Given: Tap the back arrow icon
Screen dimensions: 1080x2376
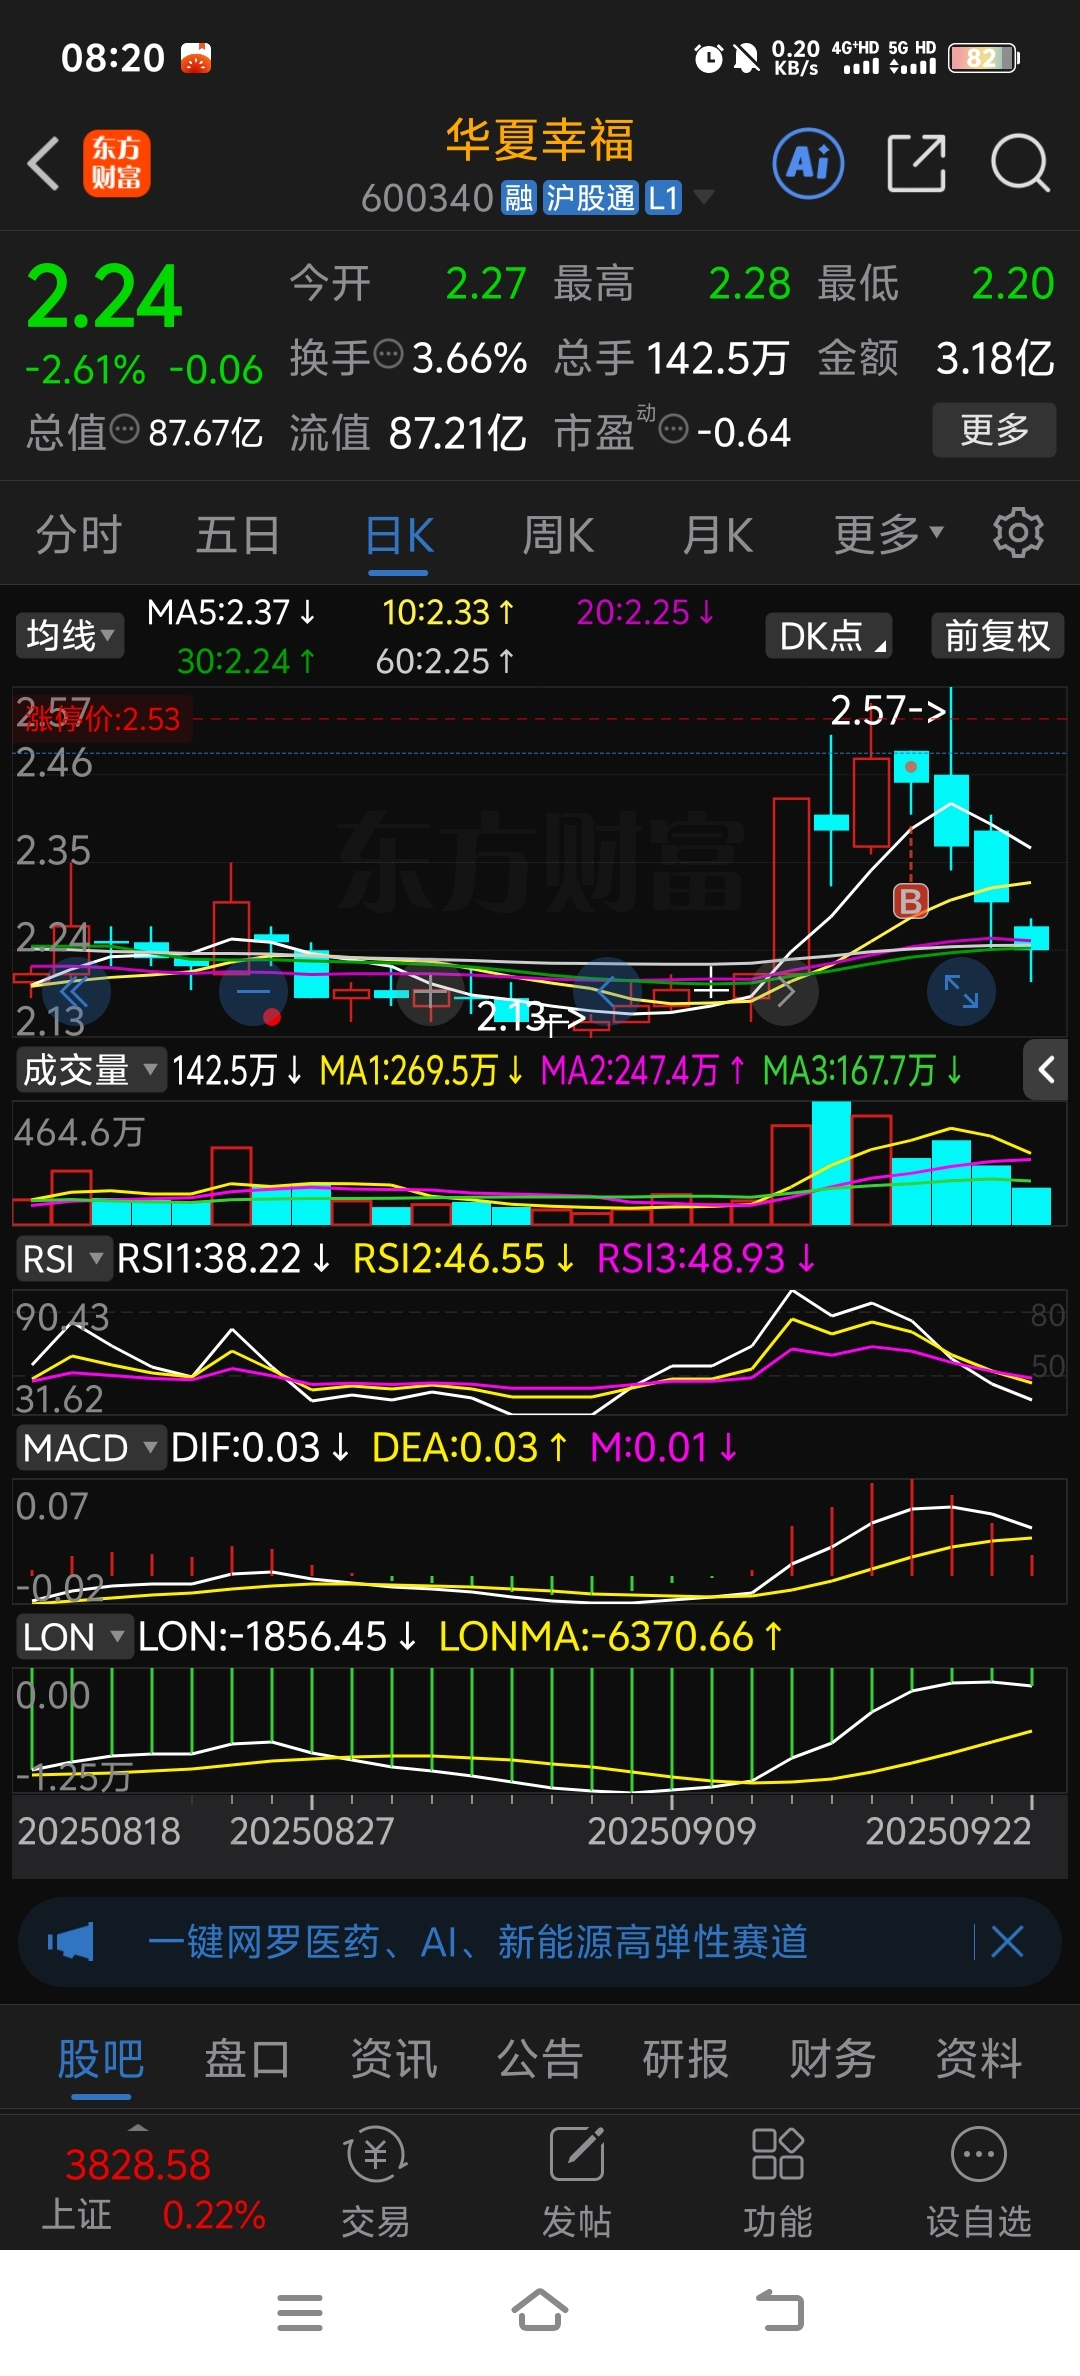Looking at the screenshot, I should pyautogui.click(x=44, y=163).
